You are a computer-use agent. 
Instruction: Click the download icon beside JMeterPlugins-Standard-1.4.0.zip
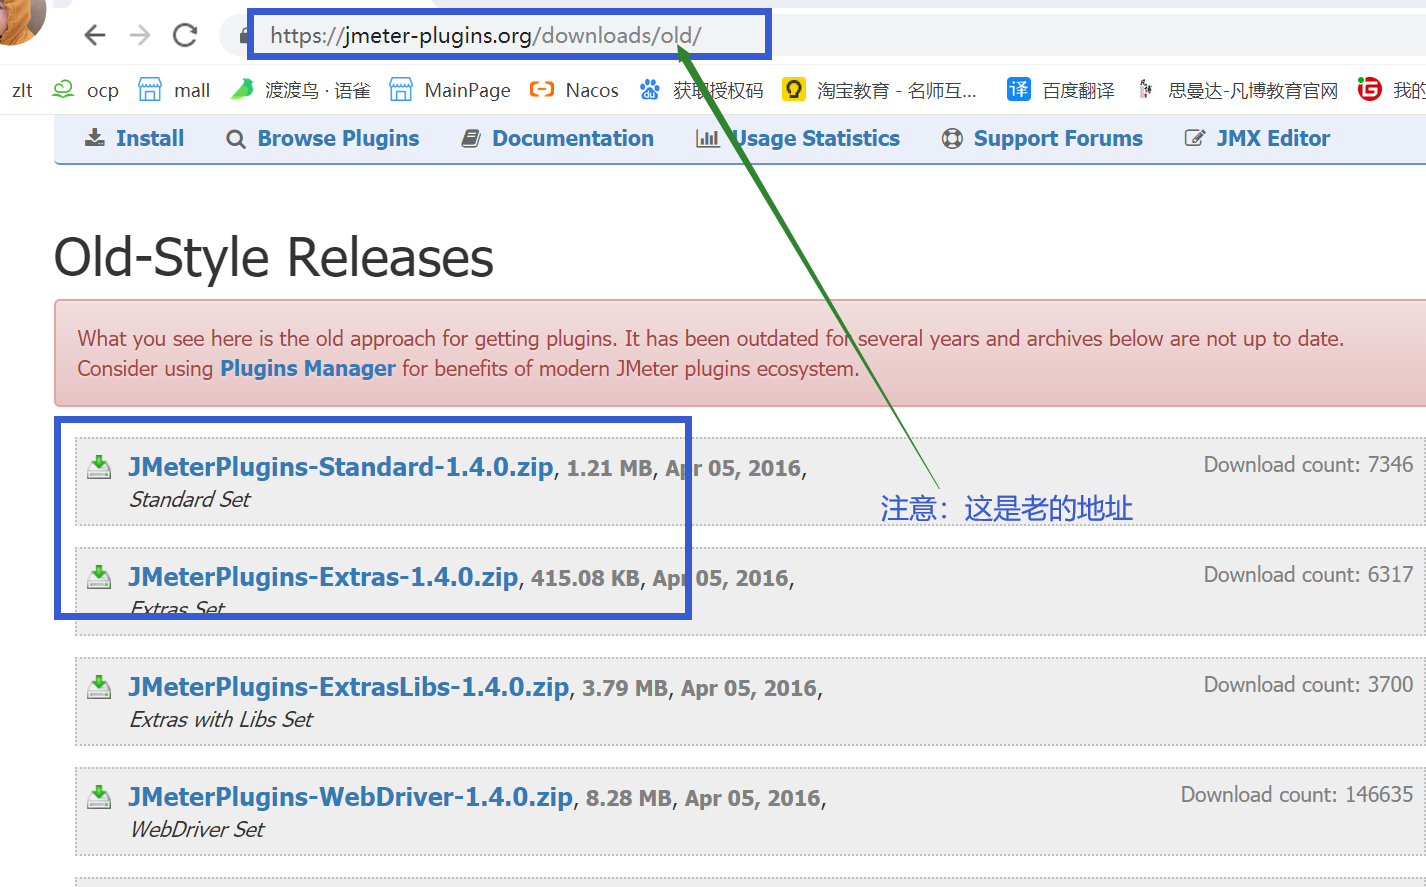pyautogui.click(x=99, y=466)
